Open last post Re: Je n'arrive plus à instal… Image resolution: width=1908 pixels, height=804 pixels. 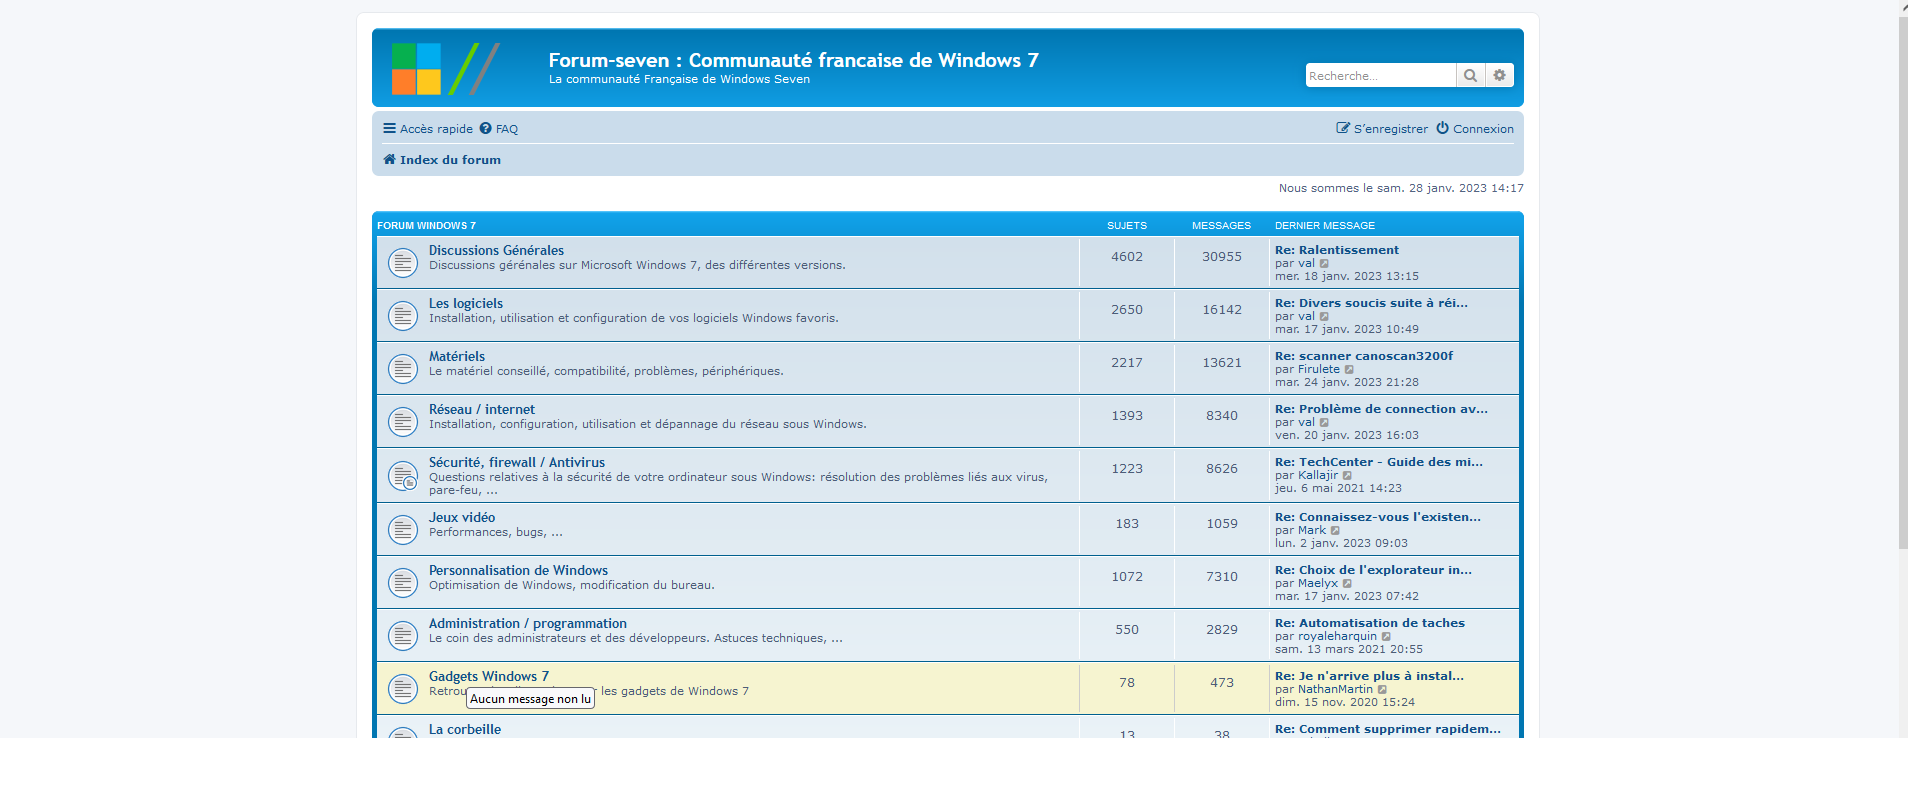click(x=1369, y=676)
